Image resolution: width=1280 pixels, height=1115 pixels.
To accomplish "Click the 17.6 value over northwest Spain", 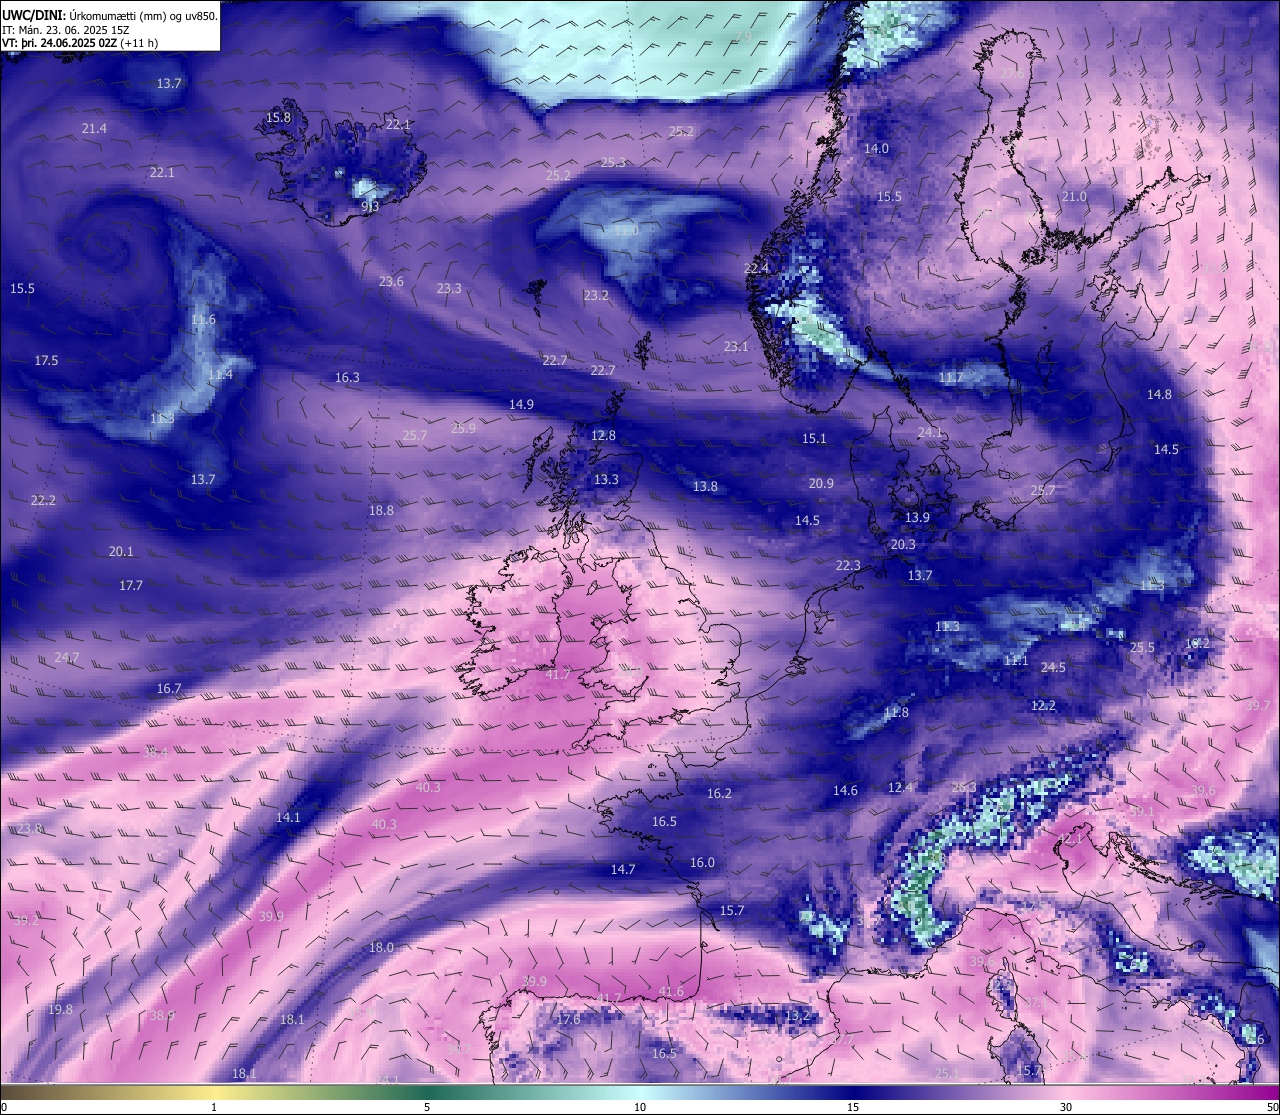I will (568, 1020).
